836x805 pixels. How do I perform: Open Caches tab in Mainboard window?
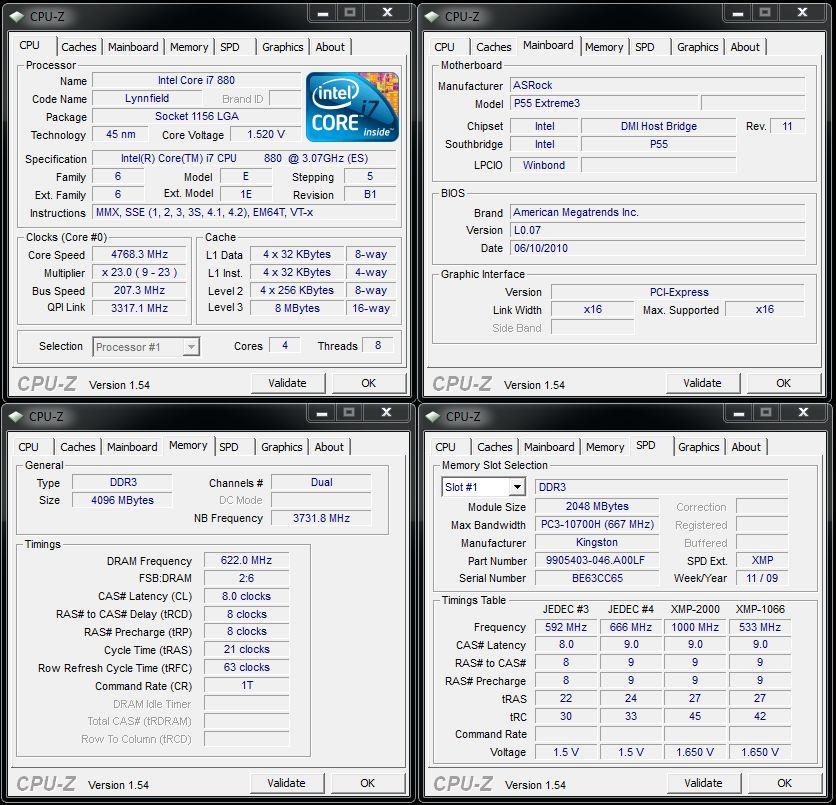pos(494,47)
